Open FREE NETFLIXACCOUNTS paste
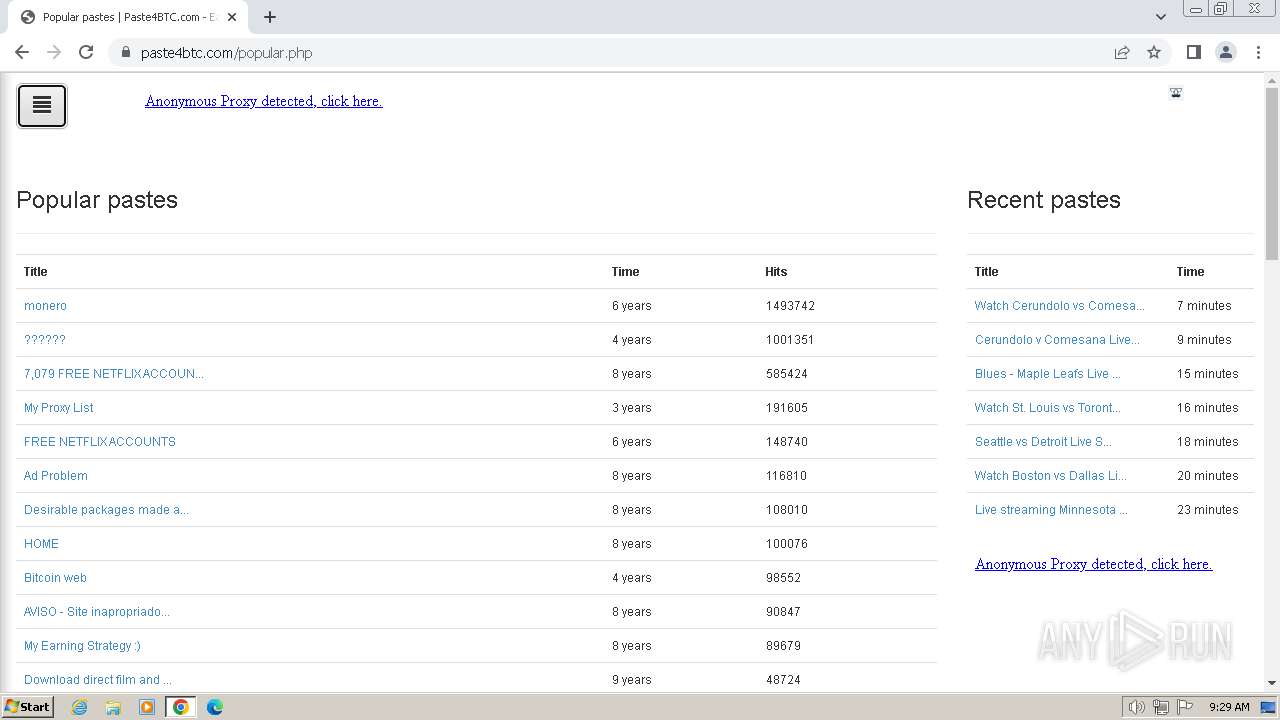Viewport: 1280px width, 720px height. pyautogui.click(x=100, y=442)
